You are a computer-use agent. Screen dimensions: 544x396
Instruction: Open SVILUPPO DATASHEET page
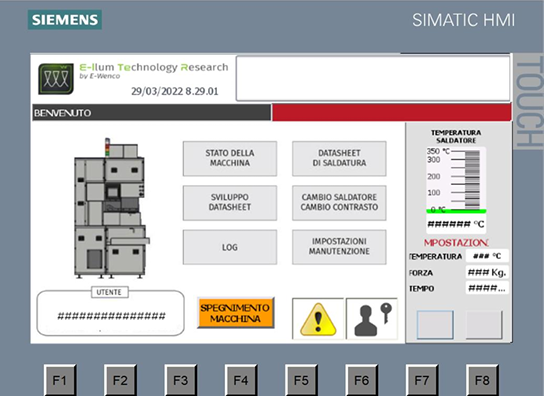click(x=230, y=203)
